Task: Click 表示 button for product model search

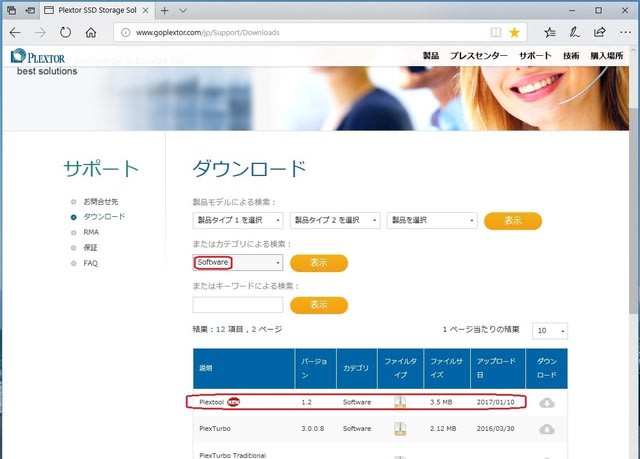Action: tap(513, 221)
